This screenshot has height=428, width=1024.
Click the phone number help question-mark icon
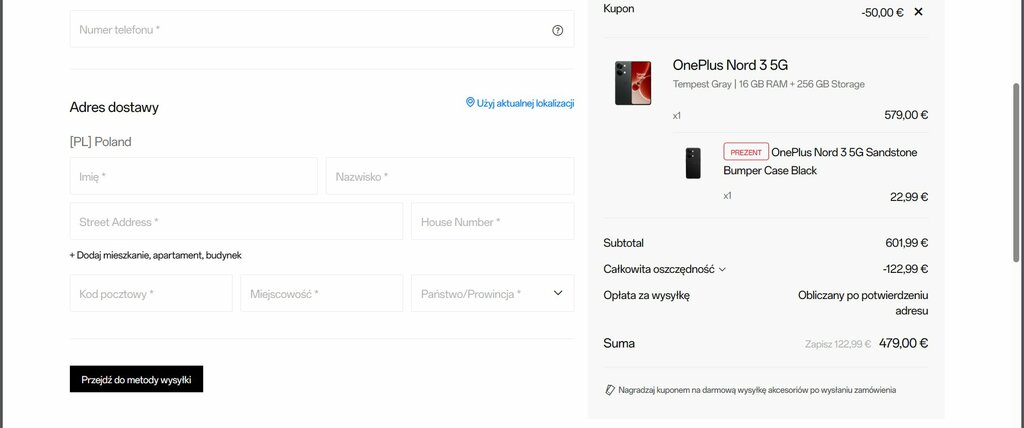[x=557, y=30]
